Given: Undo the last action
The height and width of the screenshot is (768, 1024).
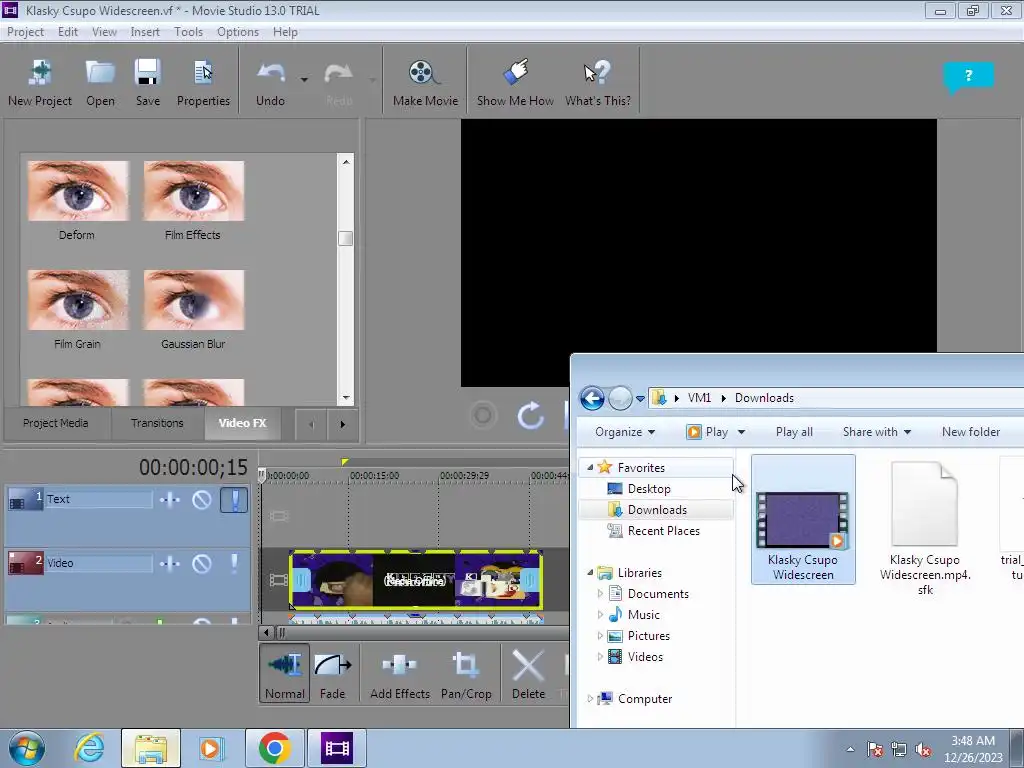Looking at the screenshot, I should pyautogui.click(x=270, y=83).
